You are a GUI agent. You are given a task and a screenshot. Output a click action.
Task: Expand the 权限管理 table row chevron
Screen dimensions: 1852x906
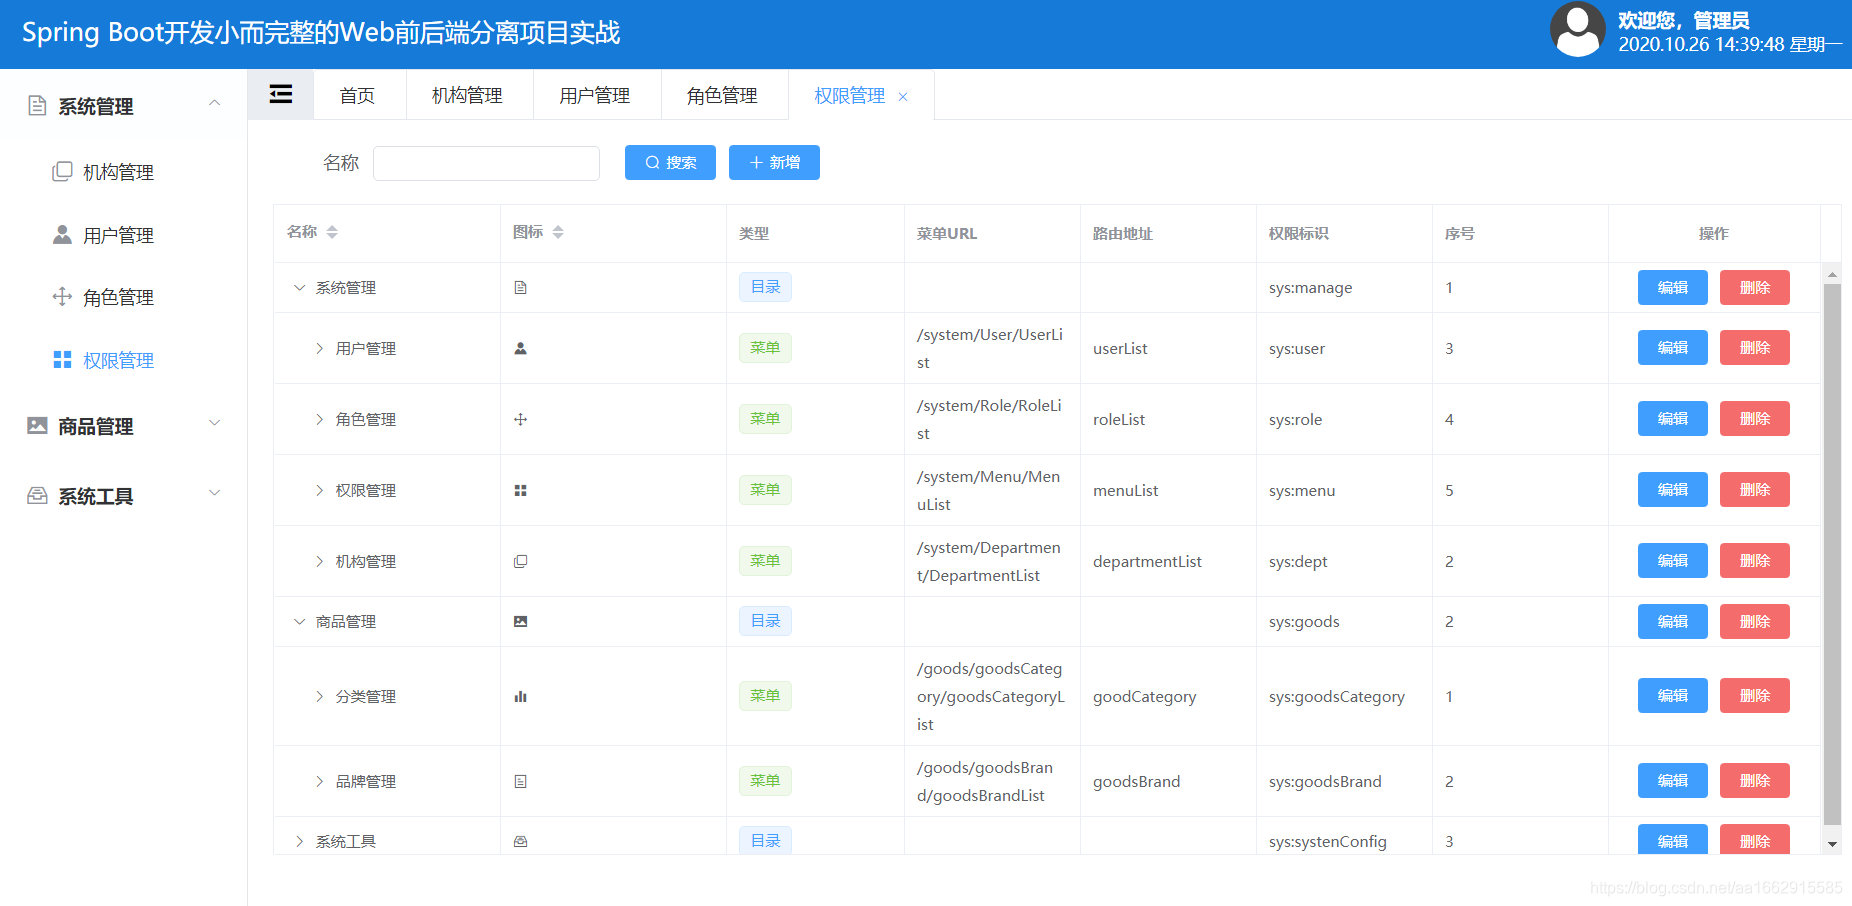pyautogui.click(x=319, y=490)
